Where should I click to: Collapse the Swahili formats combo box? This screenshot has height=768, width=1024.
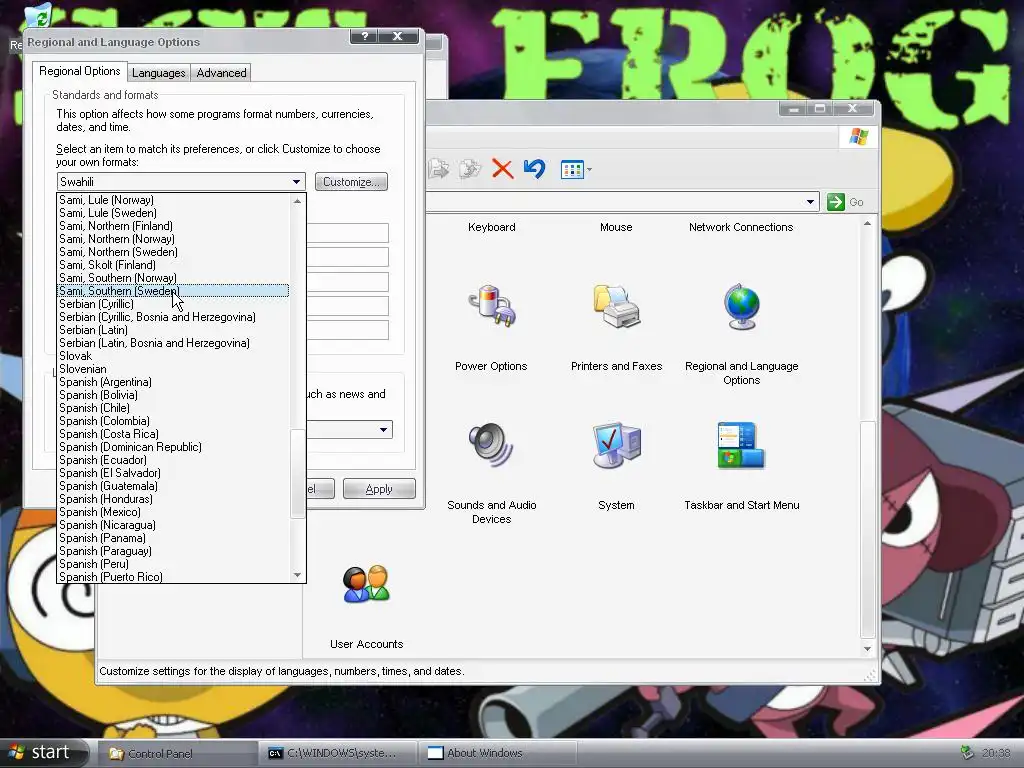pos(296,182)
